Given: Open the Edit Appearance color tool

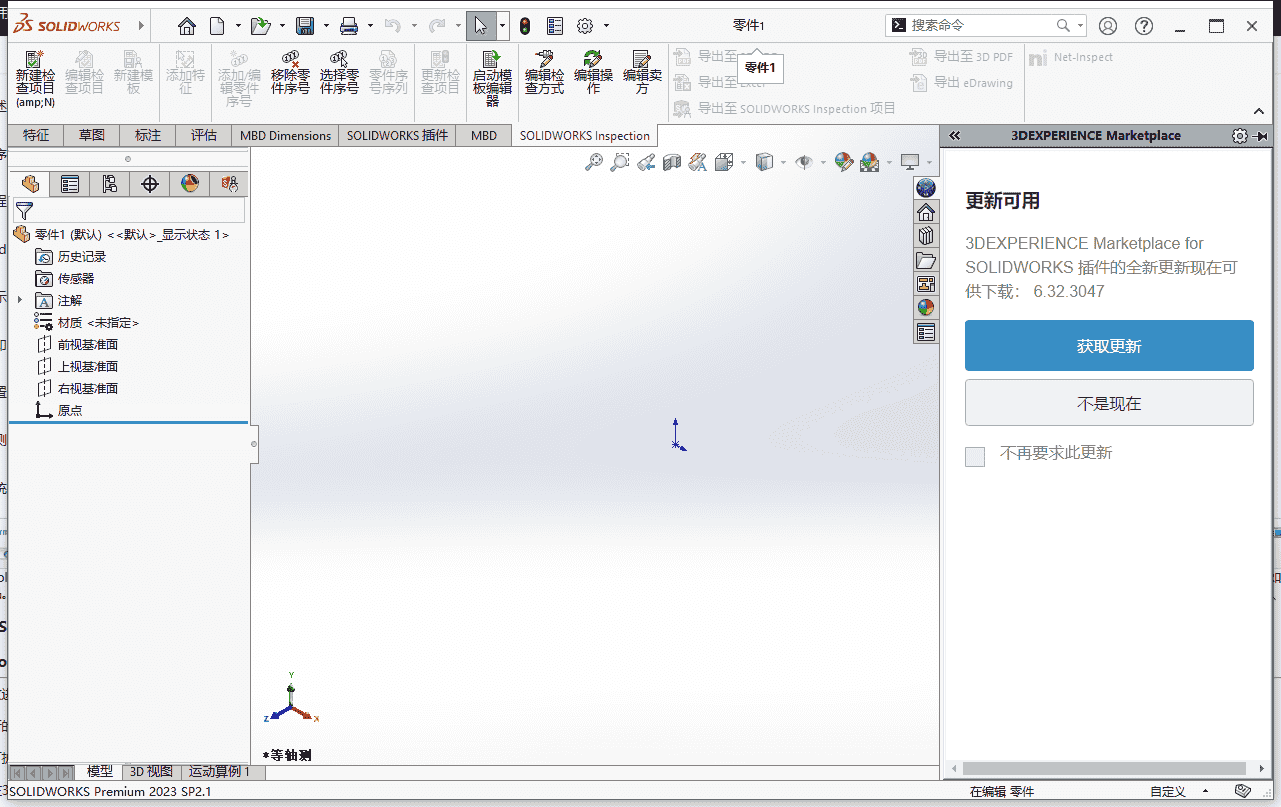Looking at the screenshot, I should pyautogui.click(x=843, y=161).
